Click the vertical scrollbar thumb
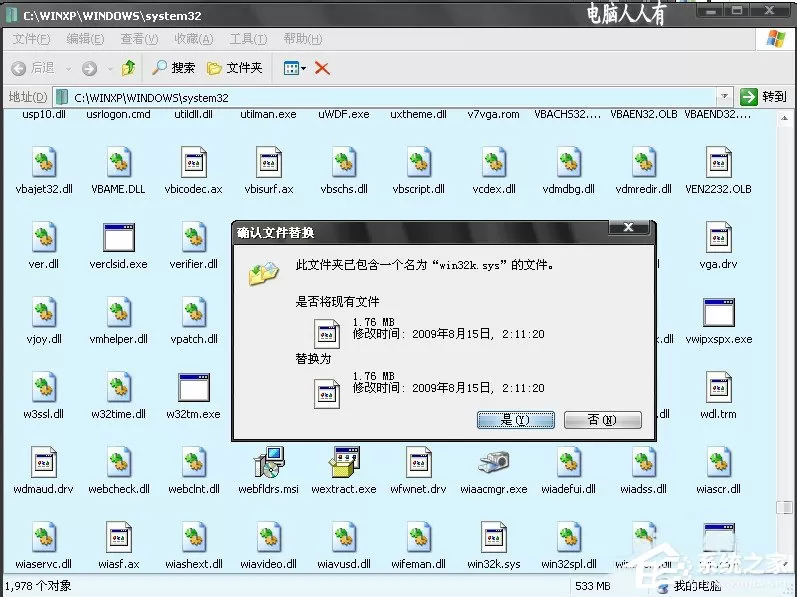 pos(784,507)
